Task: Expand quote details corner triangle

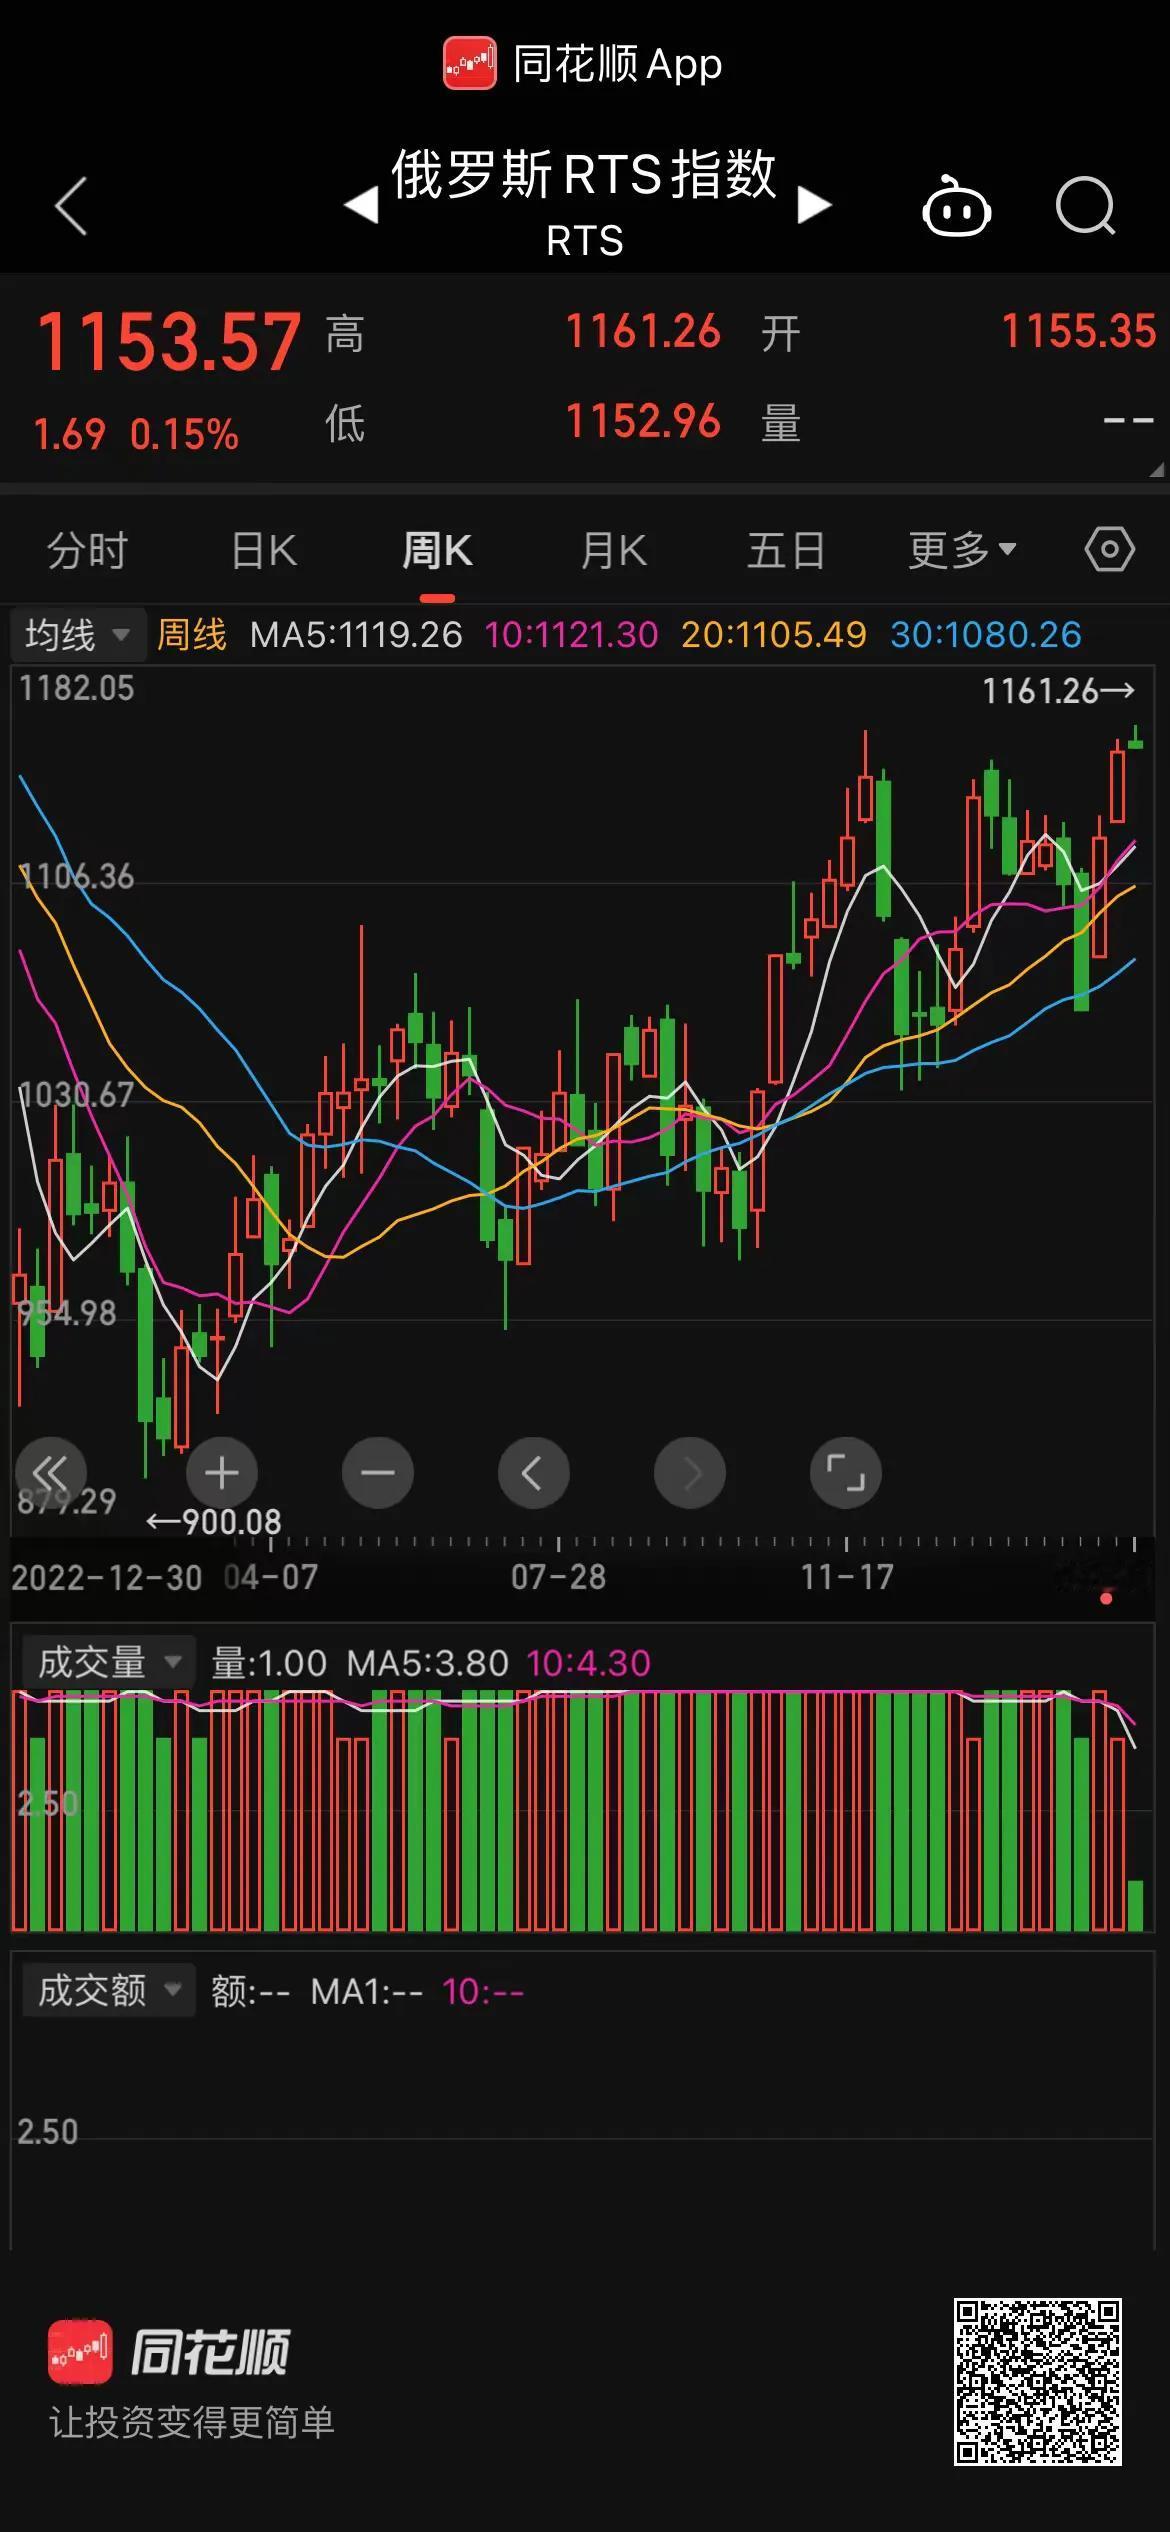Action: tap(1156, 470)
